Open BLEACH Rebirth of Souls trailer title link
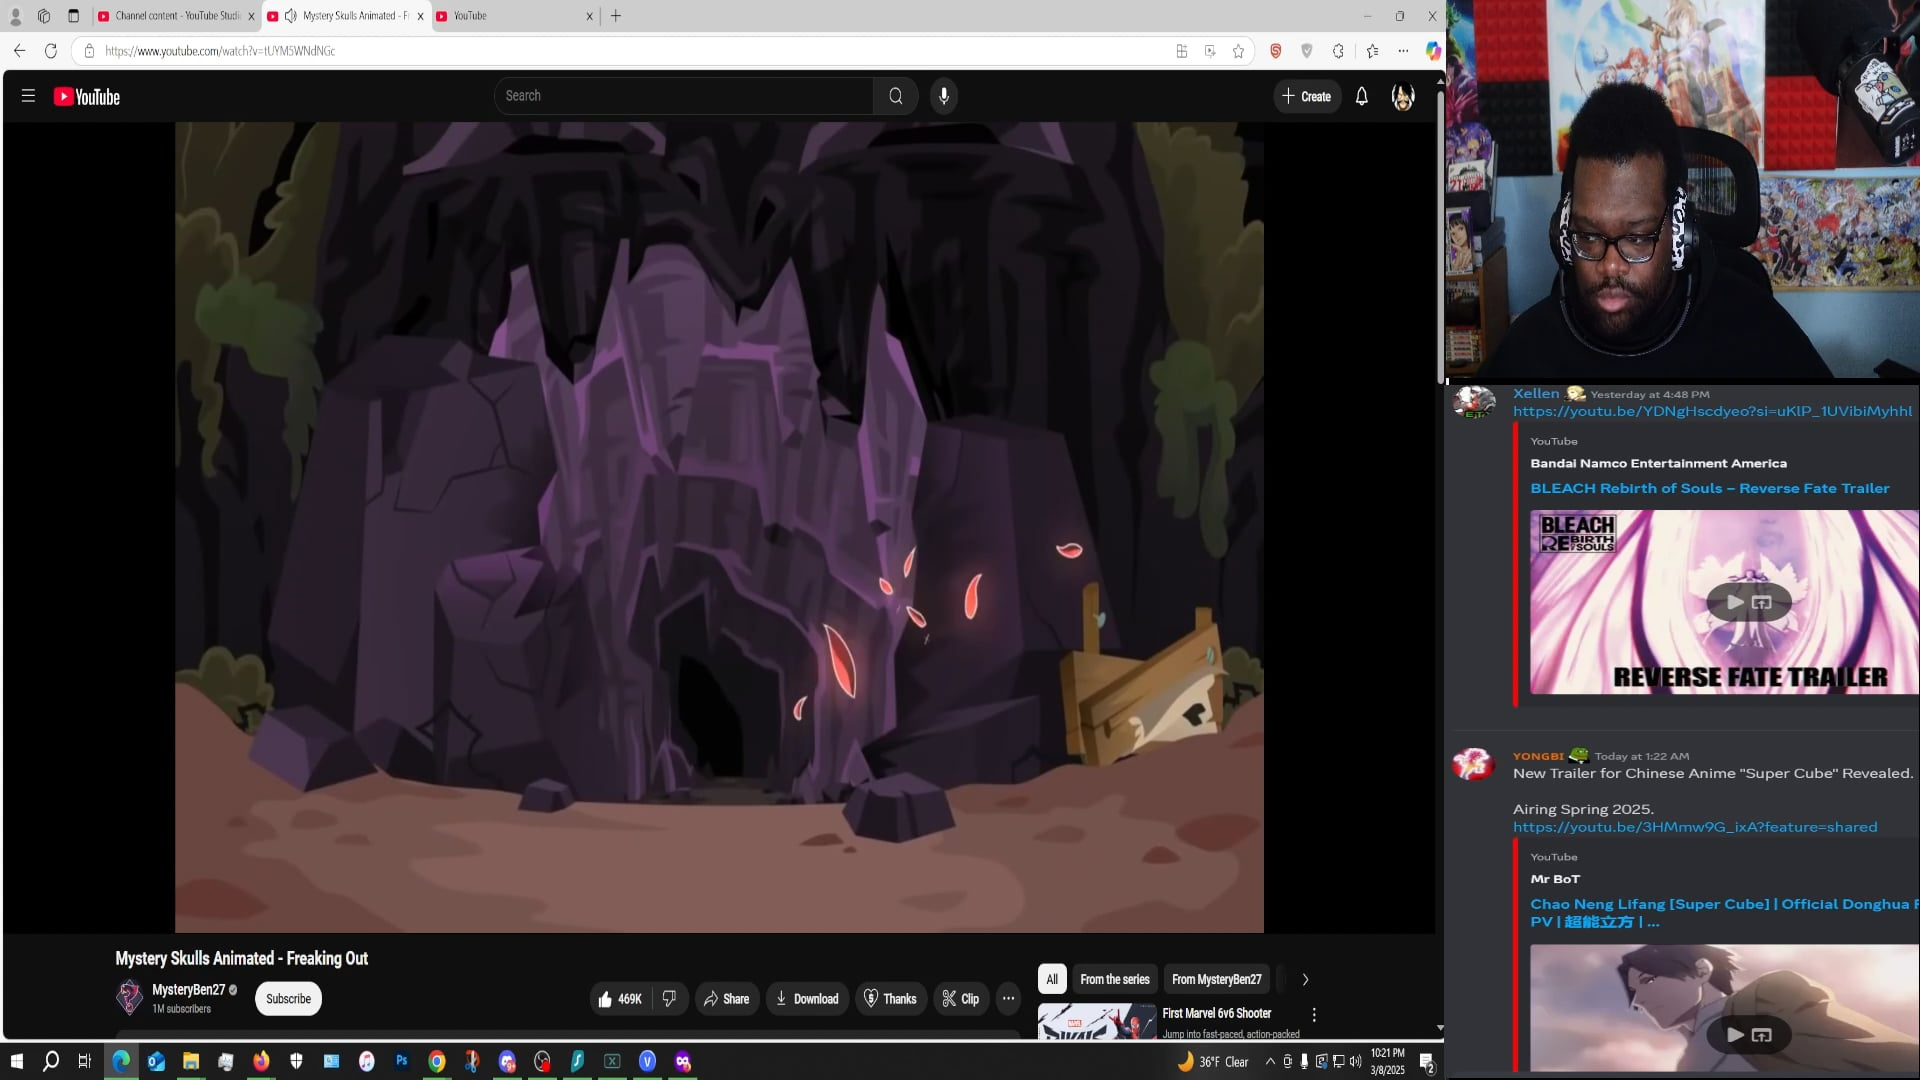Image resolution: width=1920 pixels, height=1080 pixels. pyautogui.click(x=1710, y=489)
